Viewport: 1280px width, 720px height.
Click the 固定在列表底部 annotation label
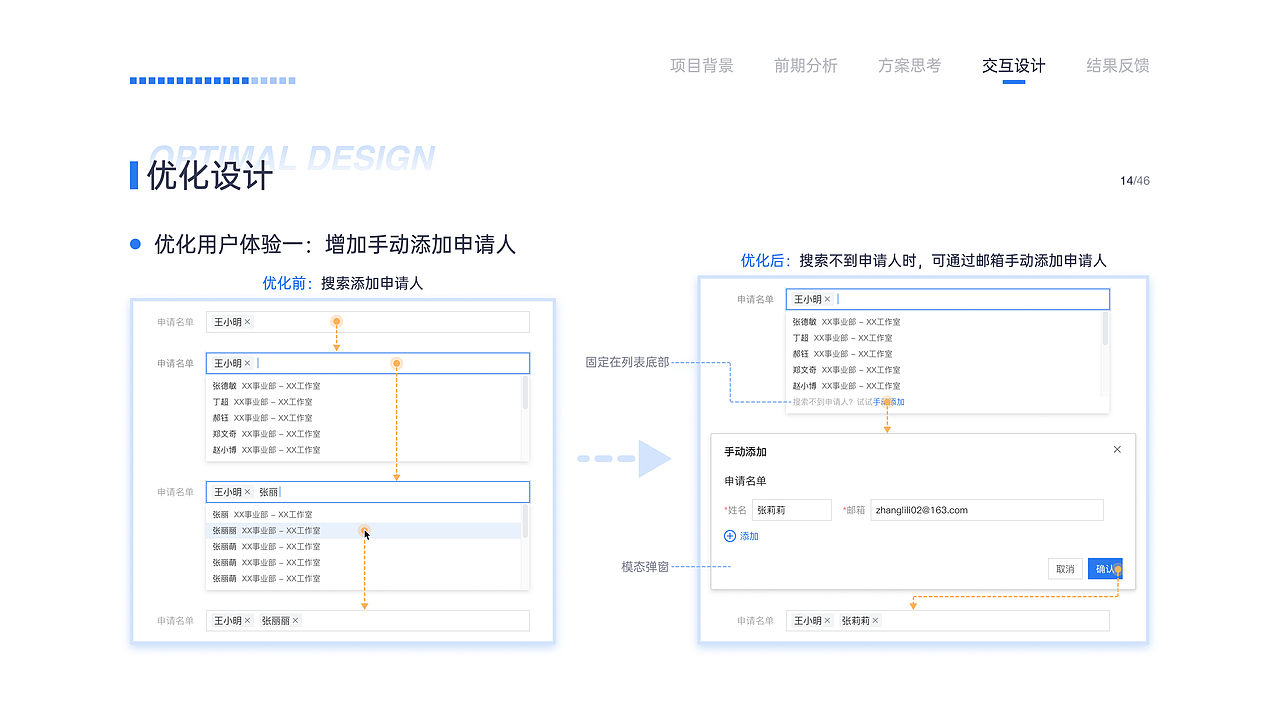click(627, 362)
